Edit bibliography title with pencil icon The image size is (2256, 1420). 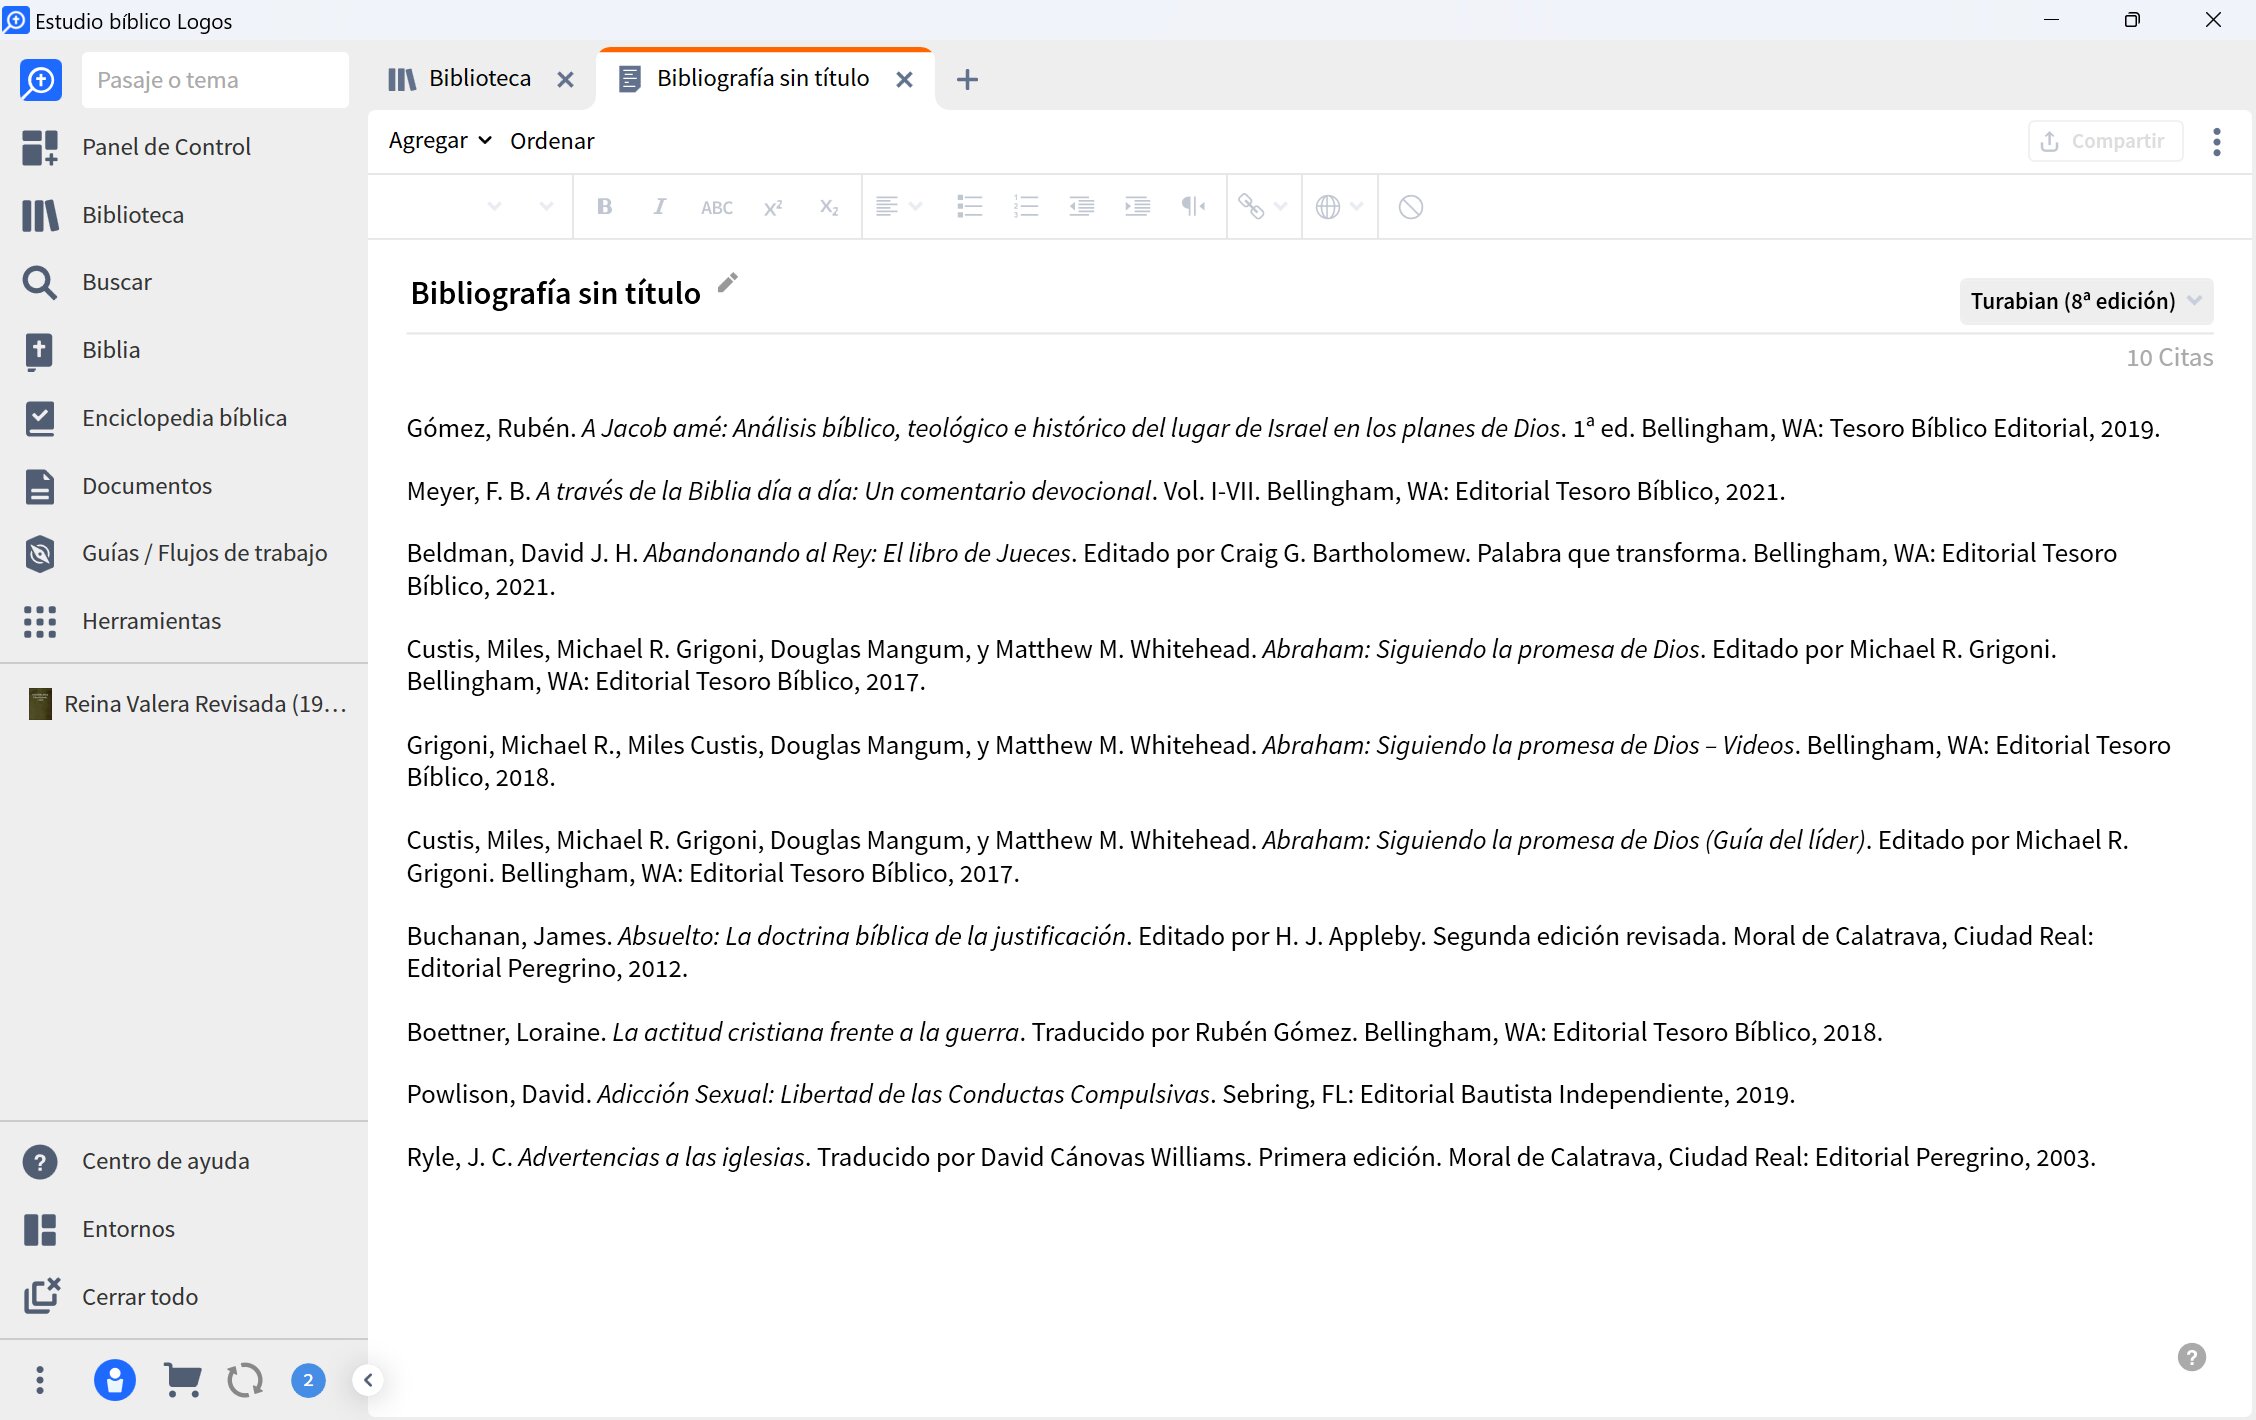728,283
